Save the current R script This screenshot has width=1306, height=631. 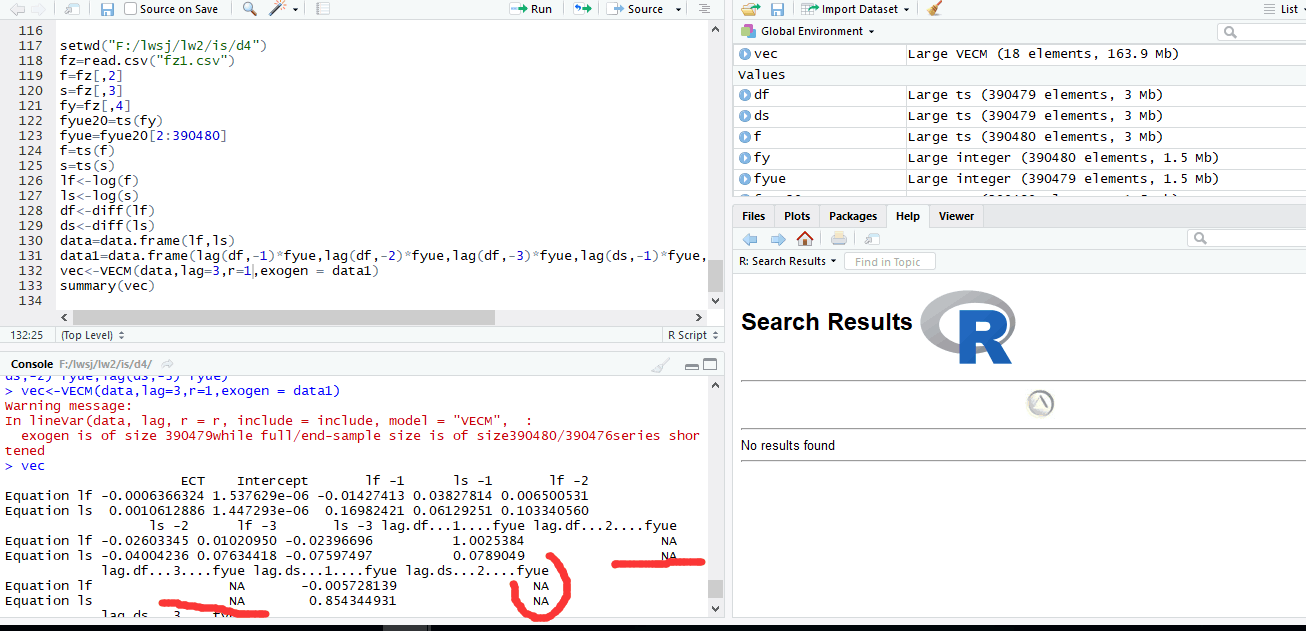[x=107, y=9]
